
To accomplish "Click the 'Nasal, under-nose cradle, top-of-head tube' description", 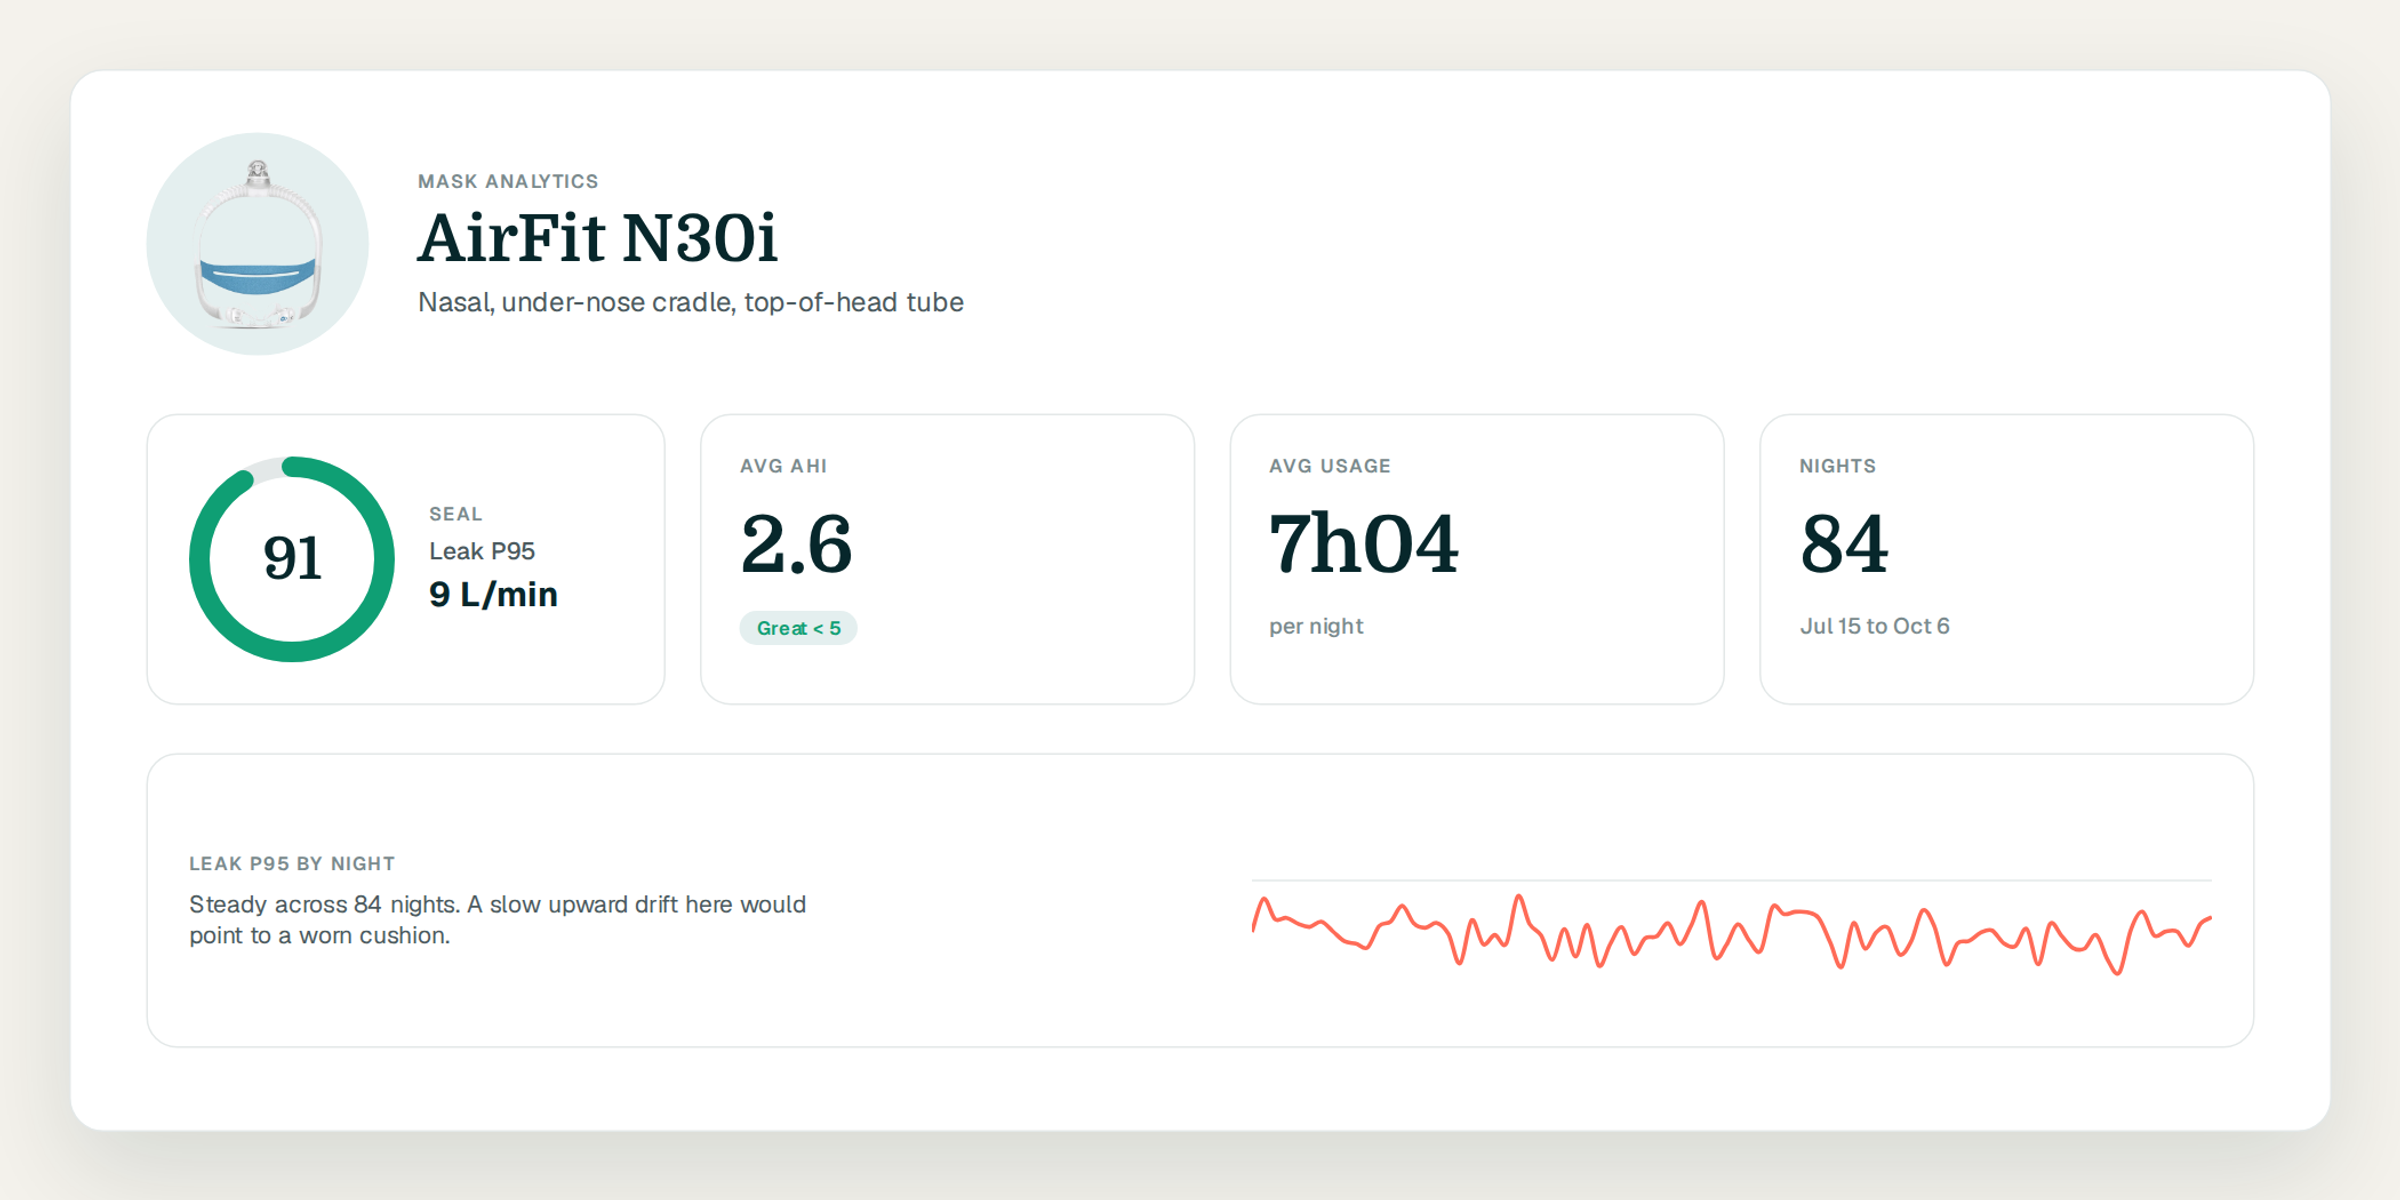I will click(x=691, y=302).
